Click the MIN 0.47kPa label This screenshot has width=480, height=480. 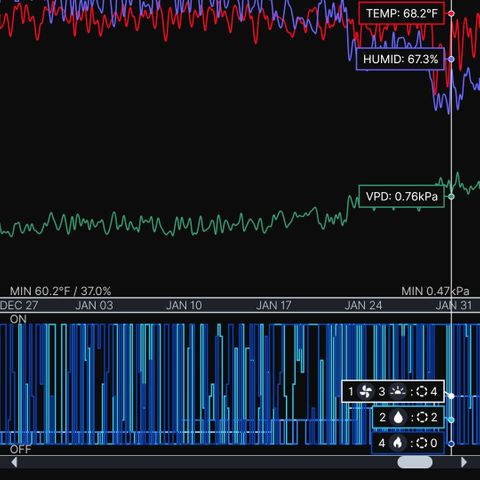tap(435, 291)
